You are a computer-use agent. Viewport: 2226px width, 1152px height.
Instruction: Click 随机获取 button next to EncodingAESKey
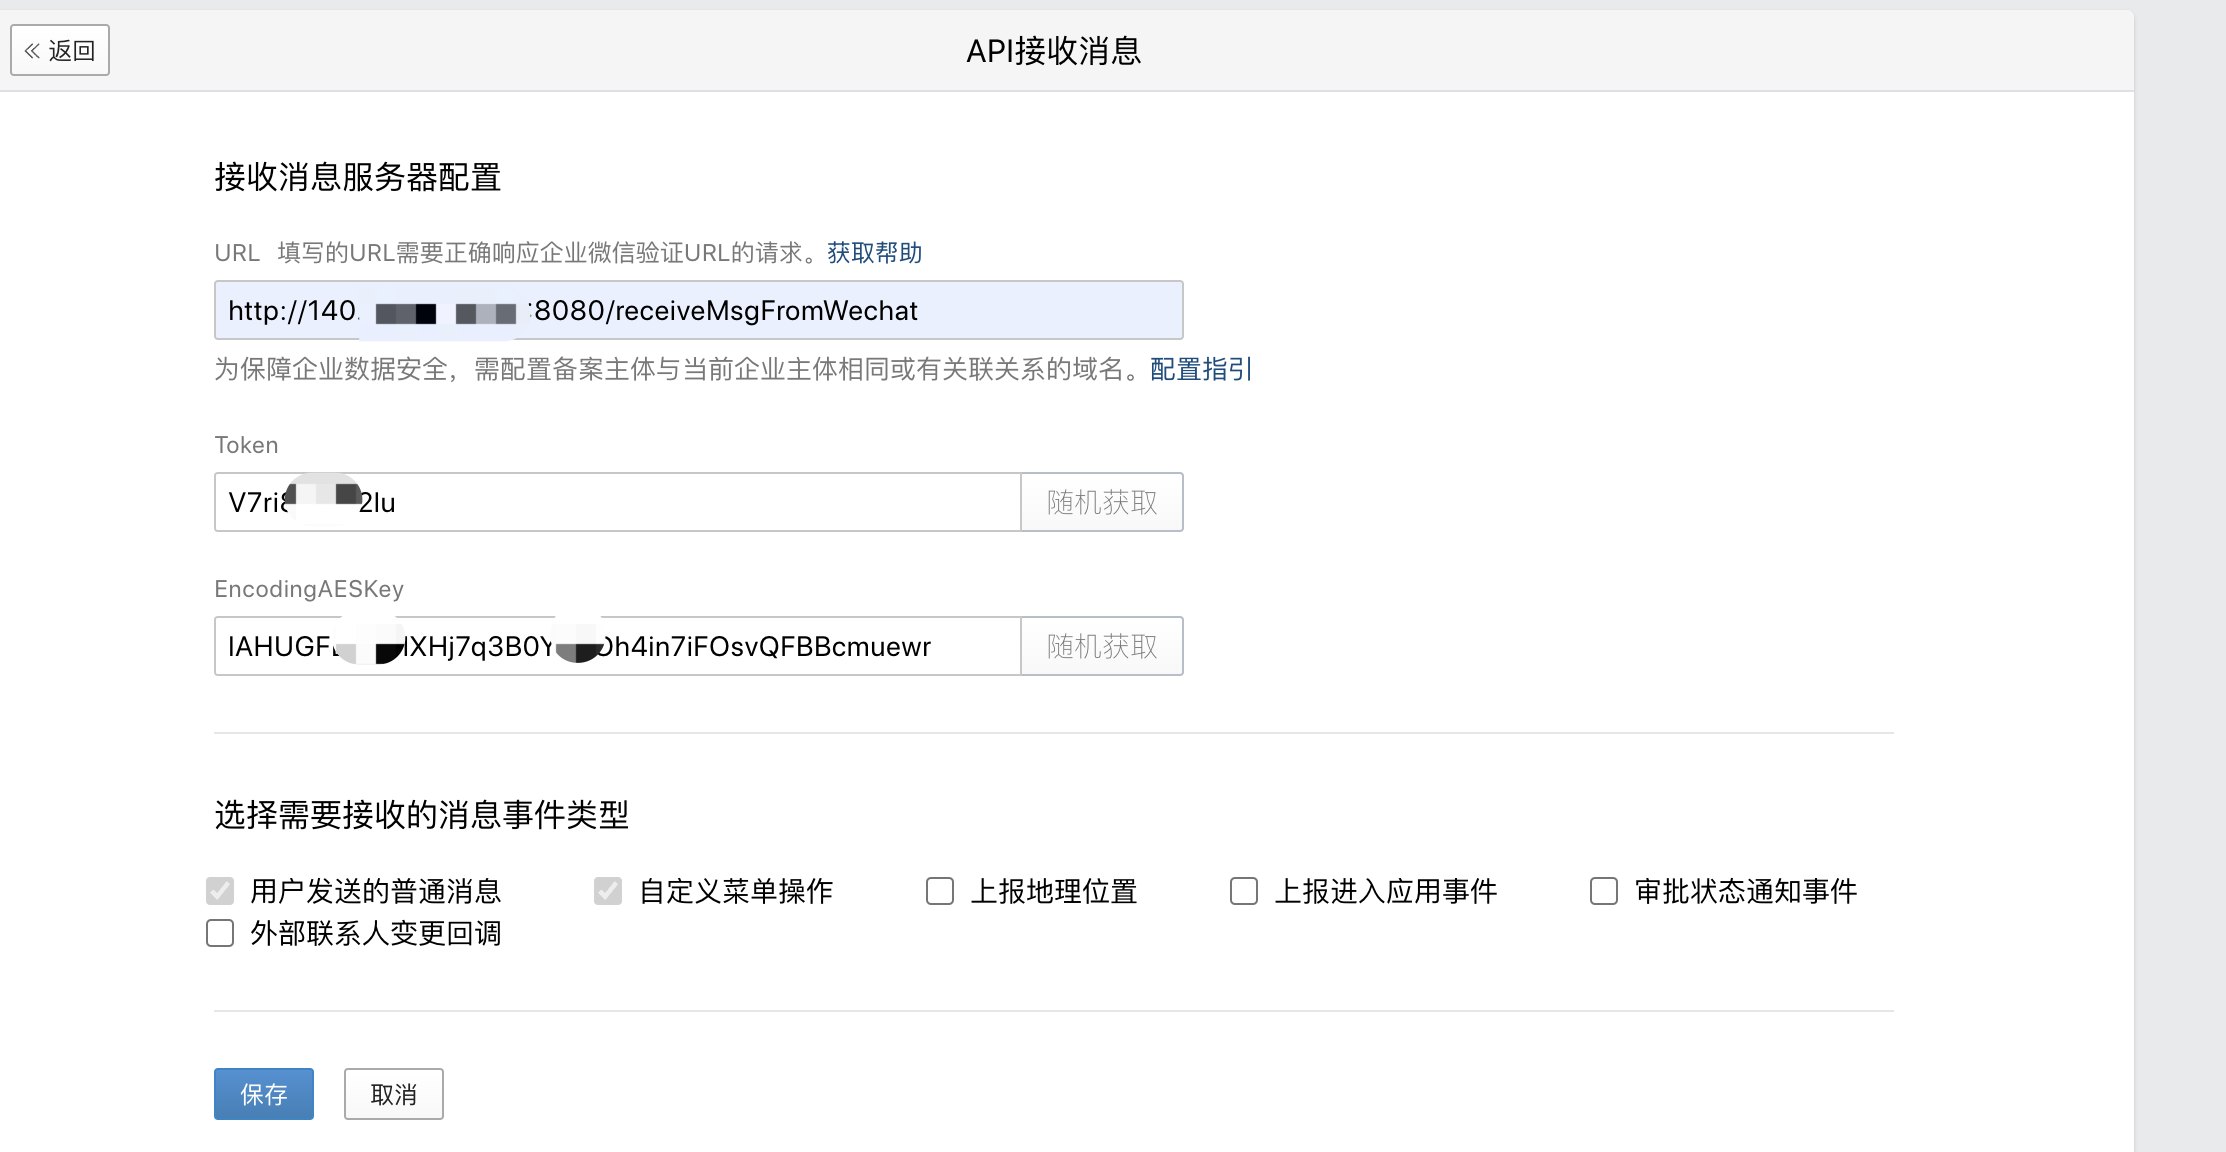[1101, 646]
